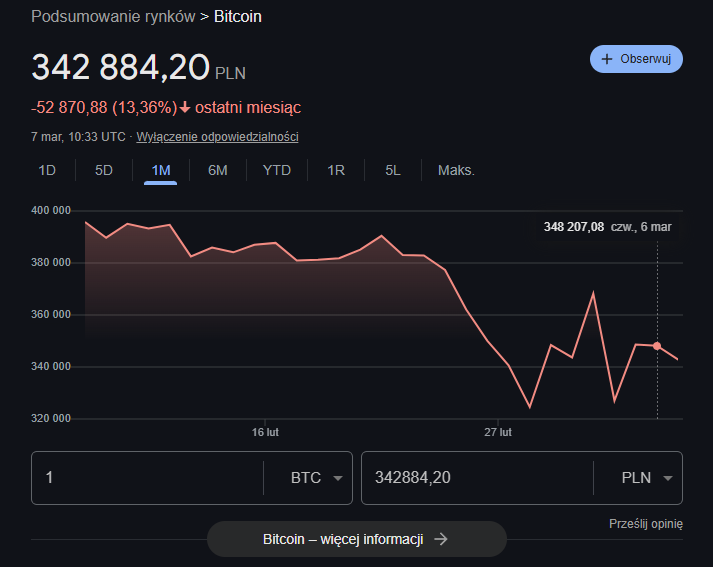This screenshot has height=567, width=713.
Task: Switch to the 5D time range
Action: (x=104, y=170)
